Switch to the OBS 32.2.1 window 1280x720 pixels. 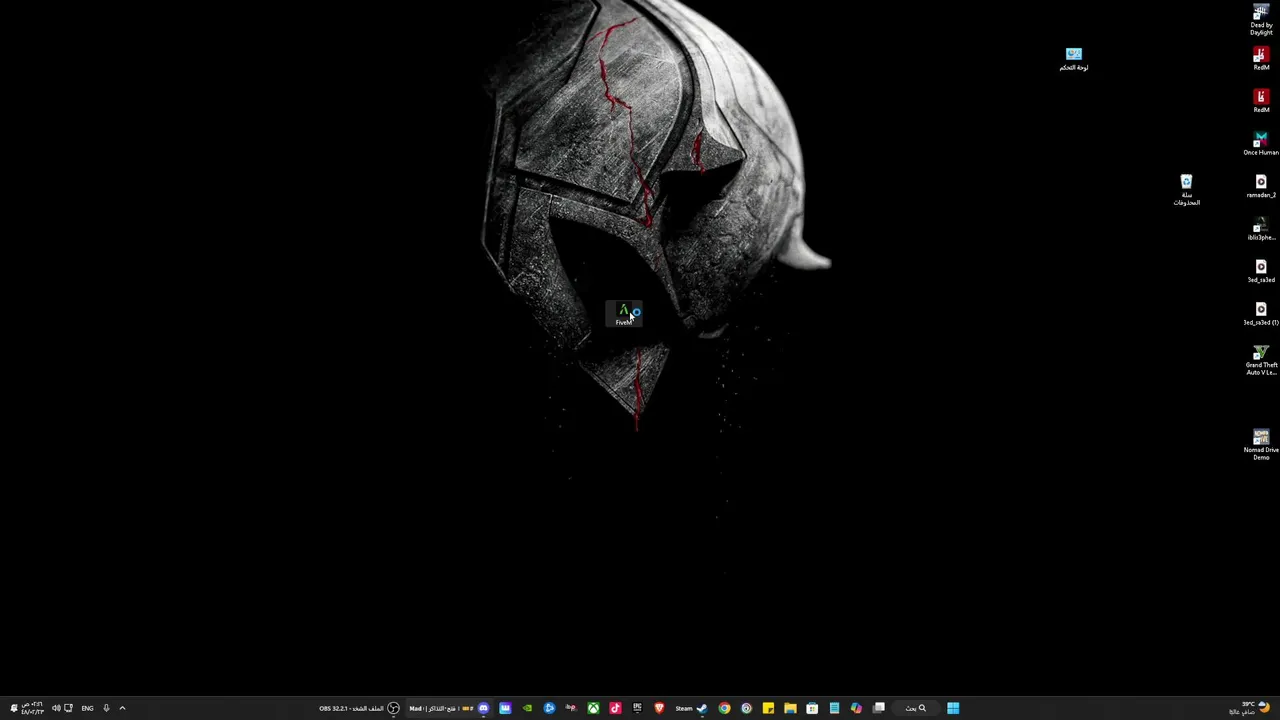coord(359,708)
